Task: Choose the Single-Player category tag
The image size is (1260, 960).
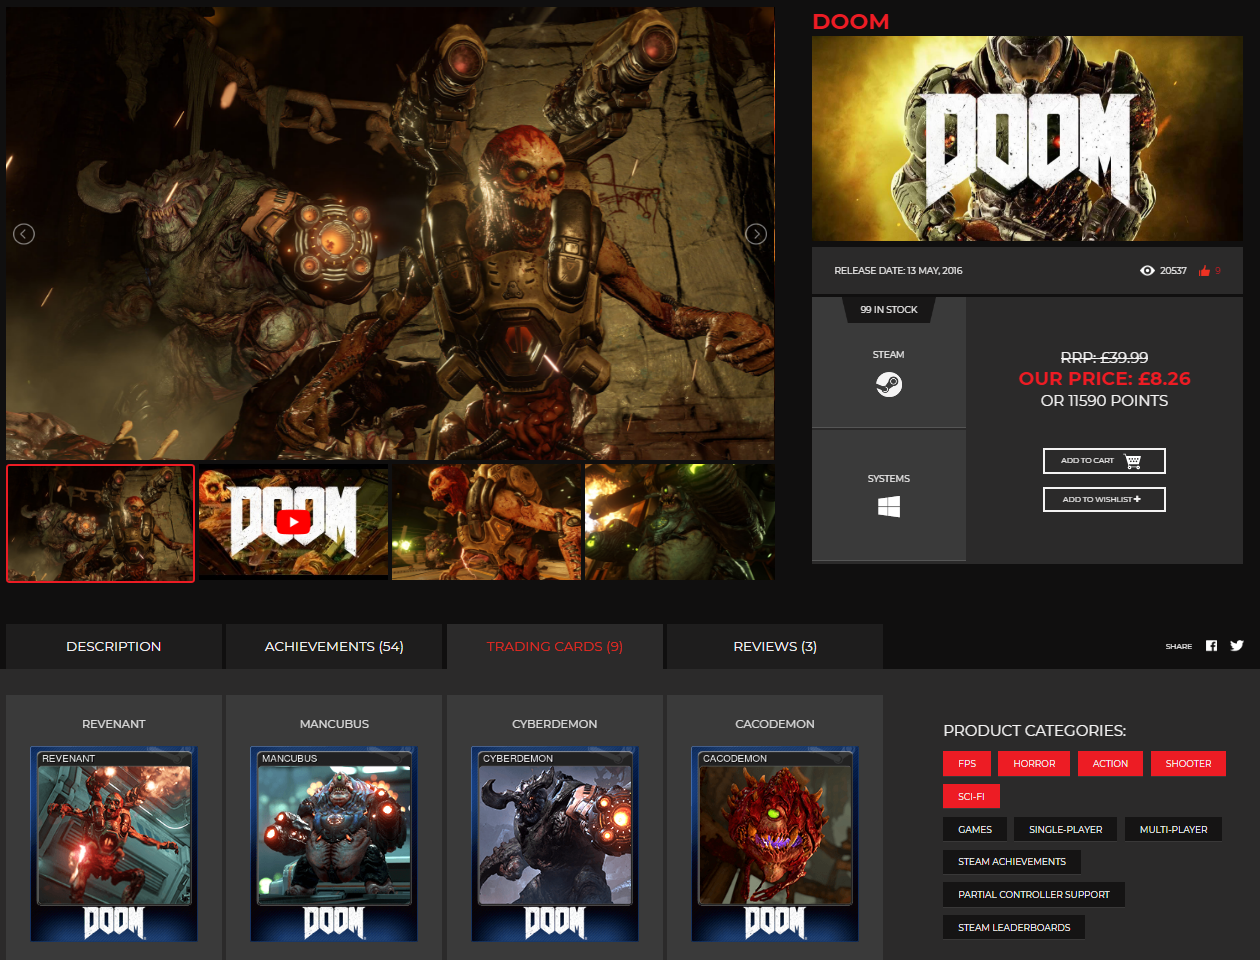Action: pyautogui.click(x=1066, y=829)
